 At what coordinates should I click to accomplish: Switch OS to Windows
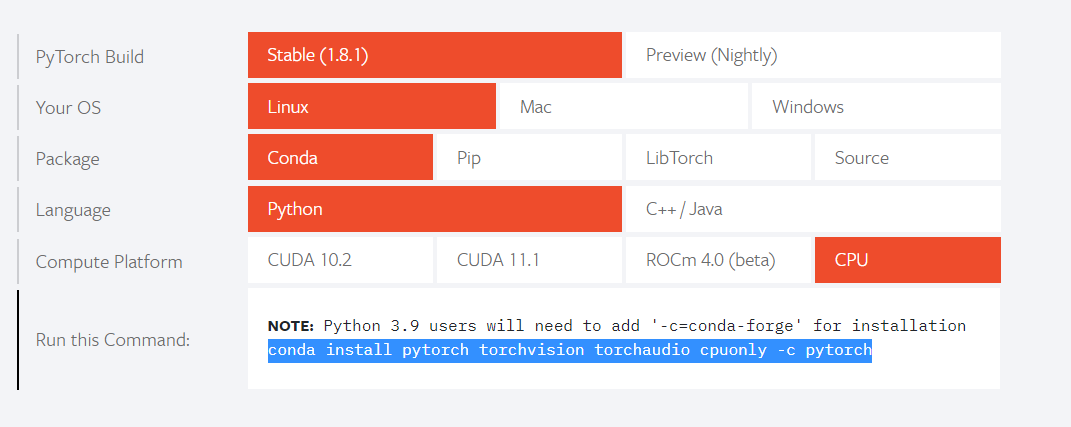876,107
